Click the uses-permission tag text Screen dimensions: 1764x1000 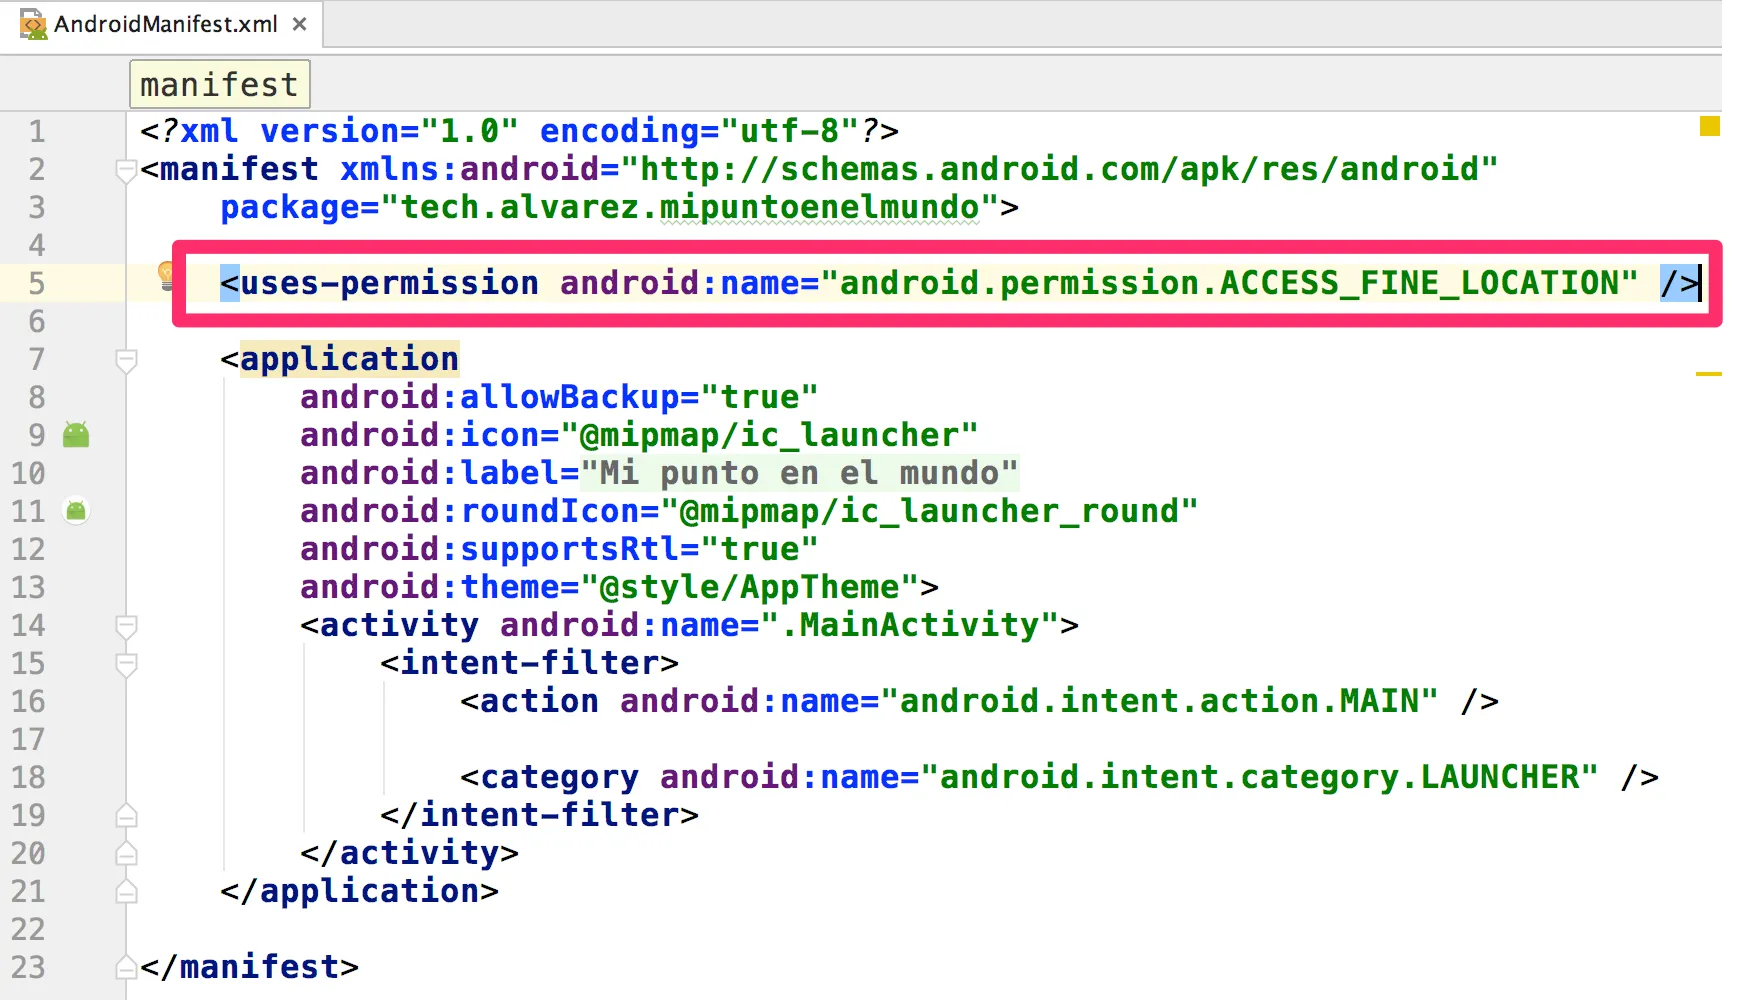389,283
